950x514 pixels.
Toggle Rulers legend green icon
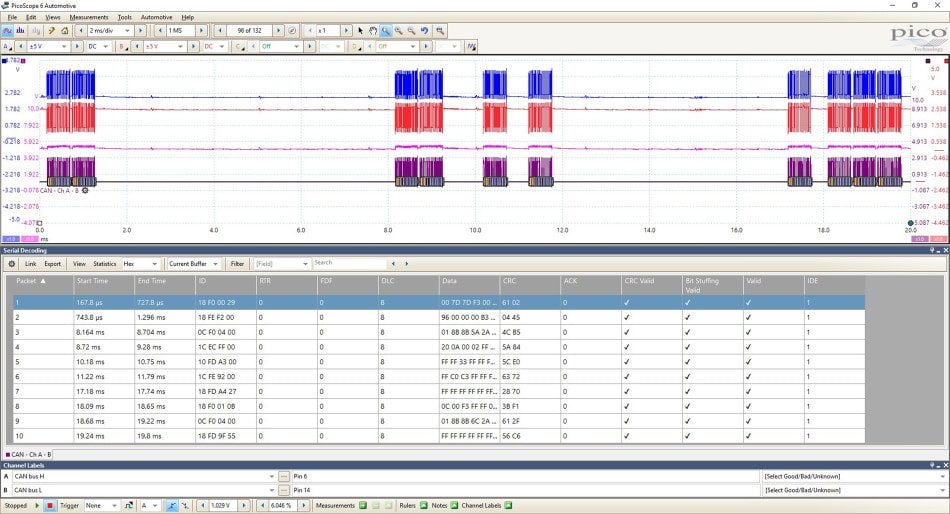[424, 506]
